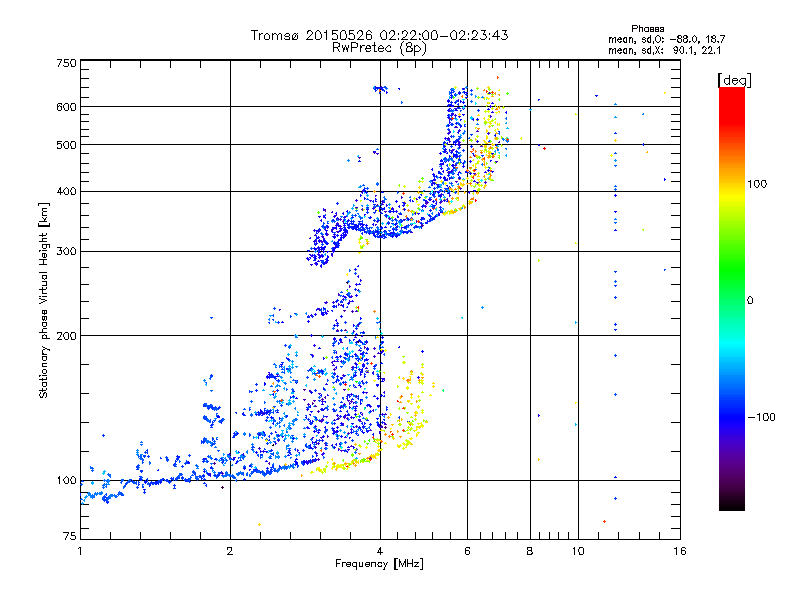
Task: Click the "mean, sd,X: 90.1, 22.1" line
Action: [x=664, y=51]
